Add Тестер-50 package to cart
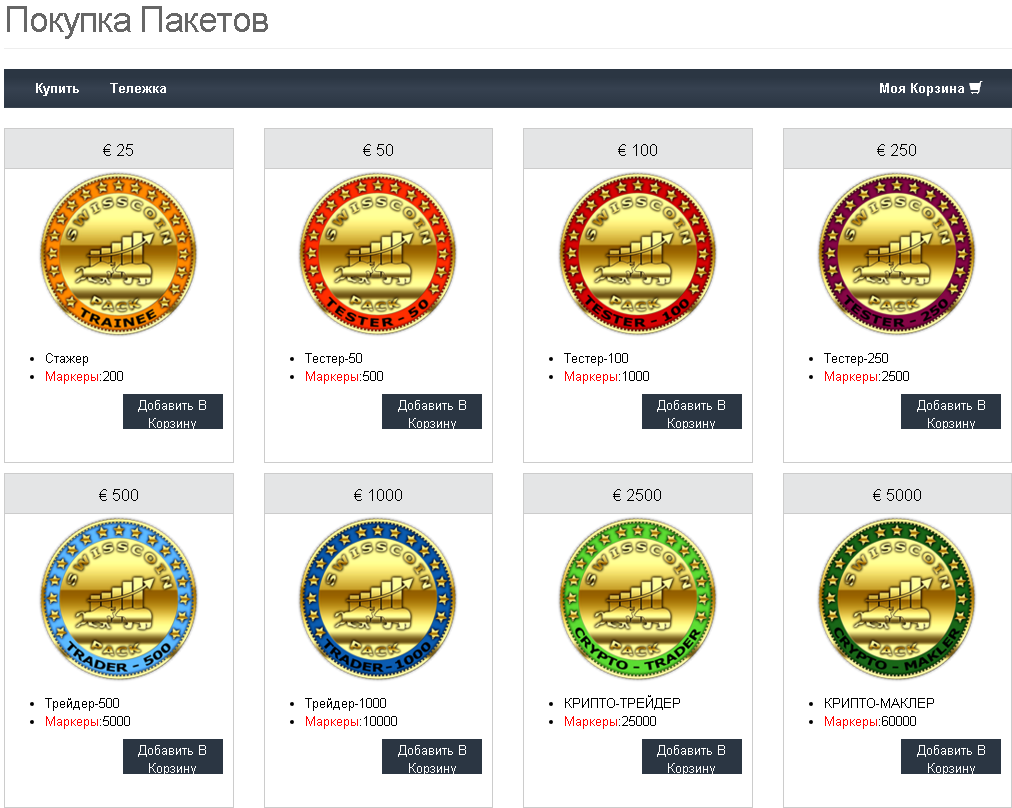Screen dimensions: 1012x808 click(x=432, y=412)
